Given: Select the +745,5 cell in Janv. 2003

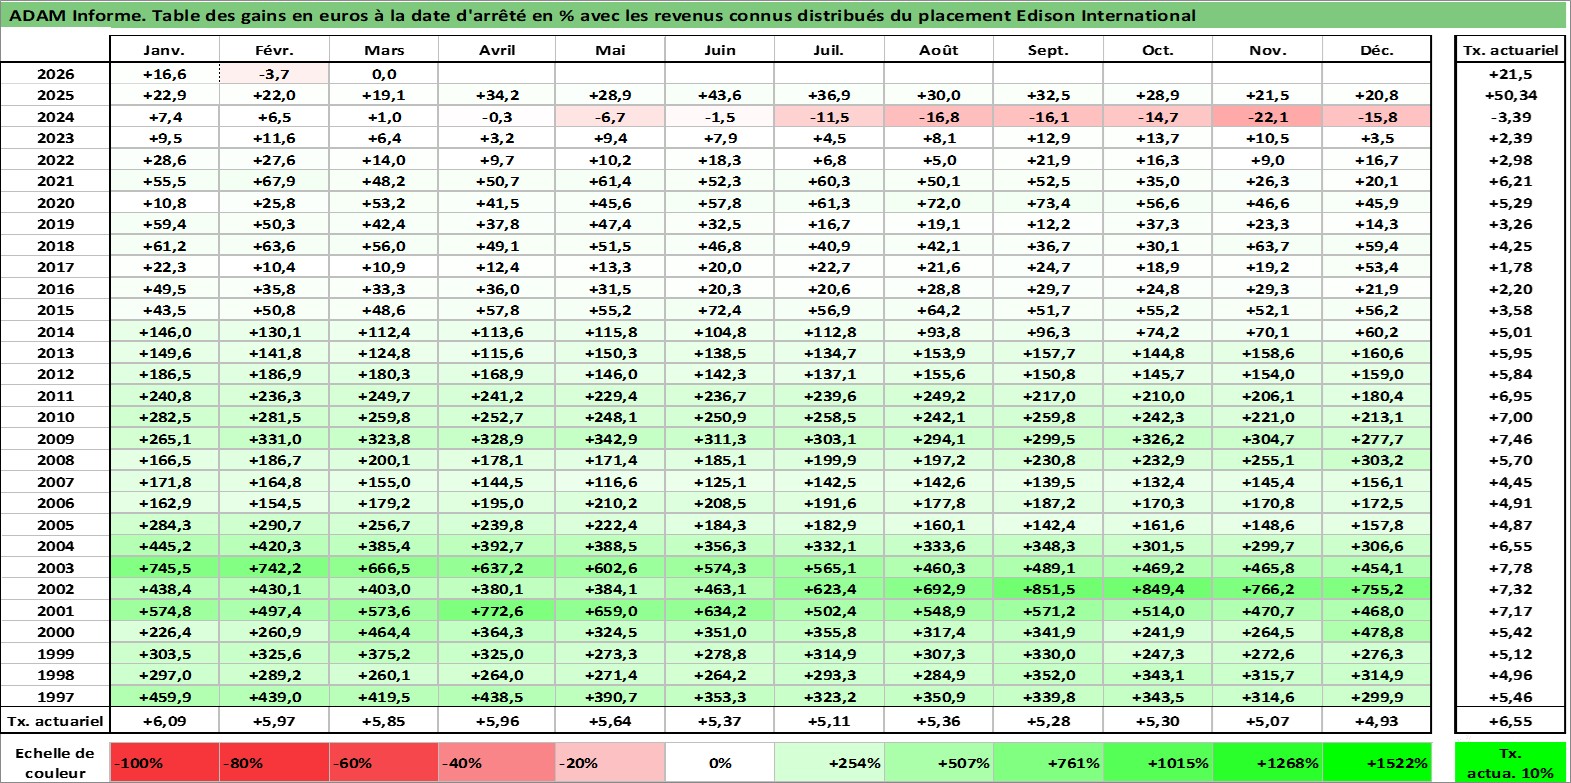Looking at the screenshot, I should [x=165, y=568].
